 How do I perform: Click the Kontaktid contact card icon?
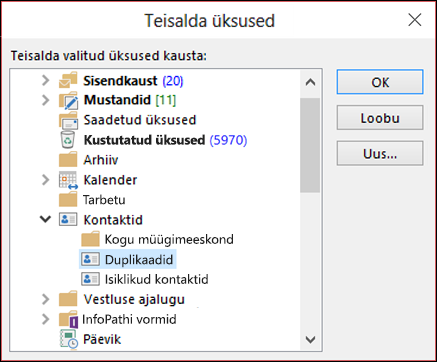pos(68,220)
